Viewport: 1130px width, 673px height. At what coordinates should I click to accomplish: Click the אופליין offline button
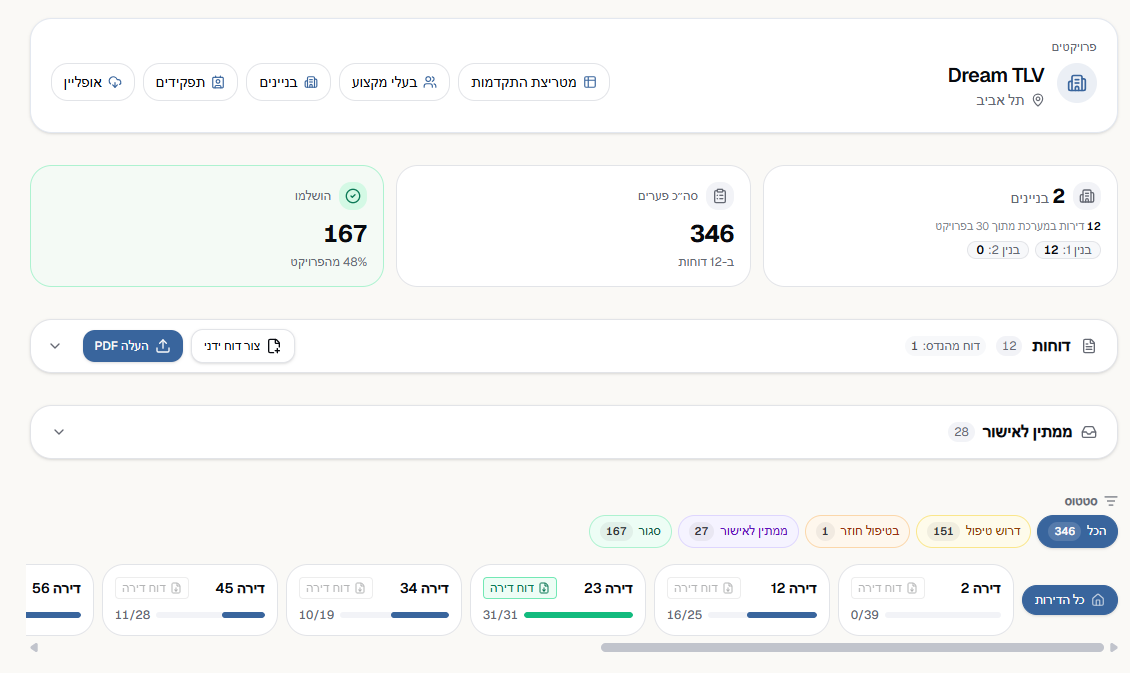tap(93, 82)
